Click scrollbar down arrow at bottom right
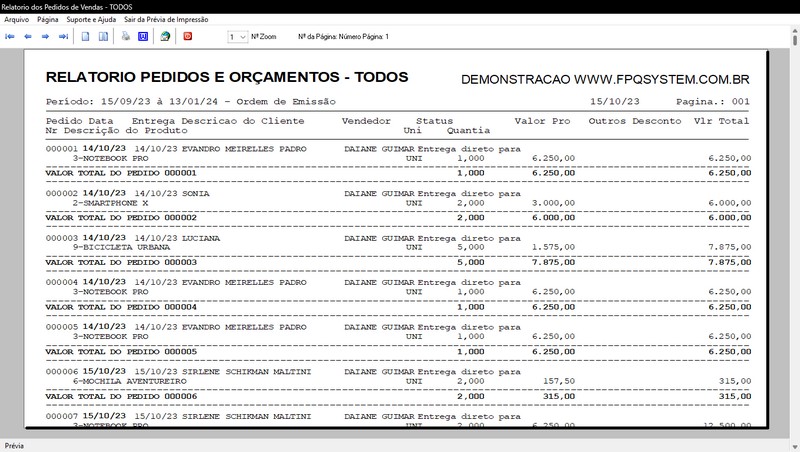Screen dimensions: 800x452 click(795, 447)
